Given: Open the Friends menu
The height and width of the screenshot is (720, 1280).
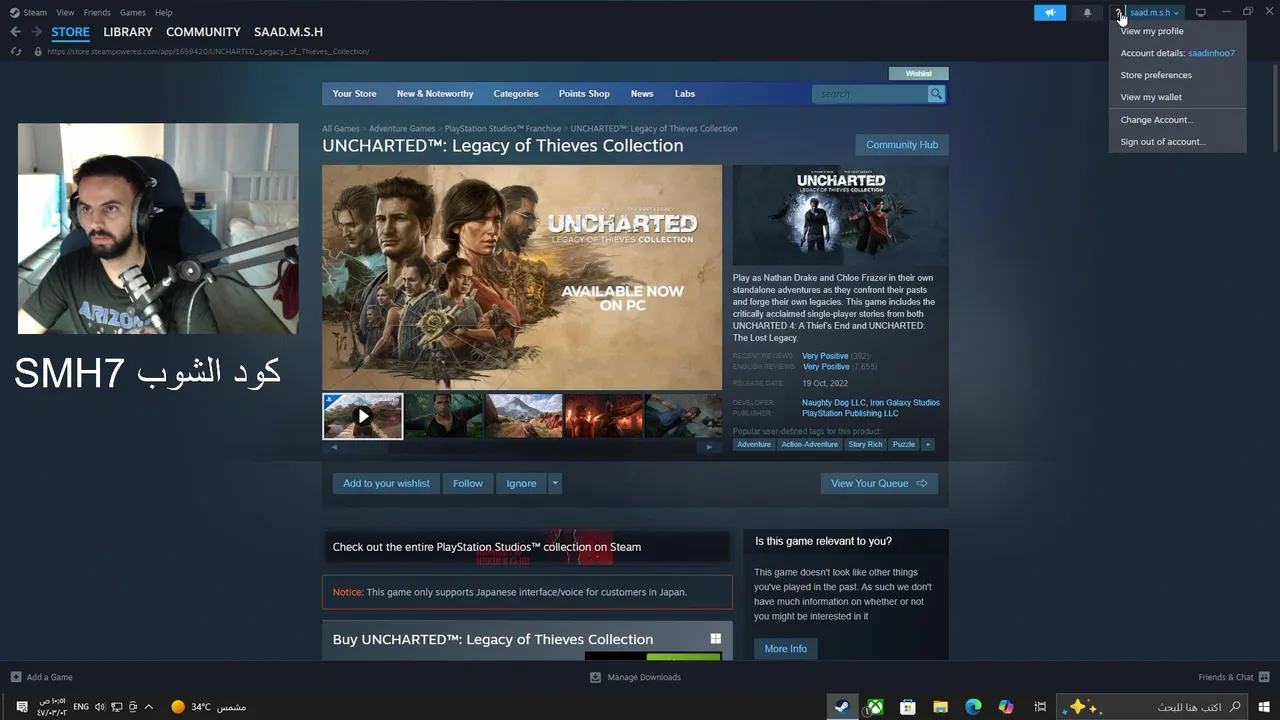Looking at the screenshot, I should (97, 12).
